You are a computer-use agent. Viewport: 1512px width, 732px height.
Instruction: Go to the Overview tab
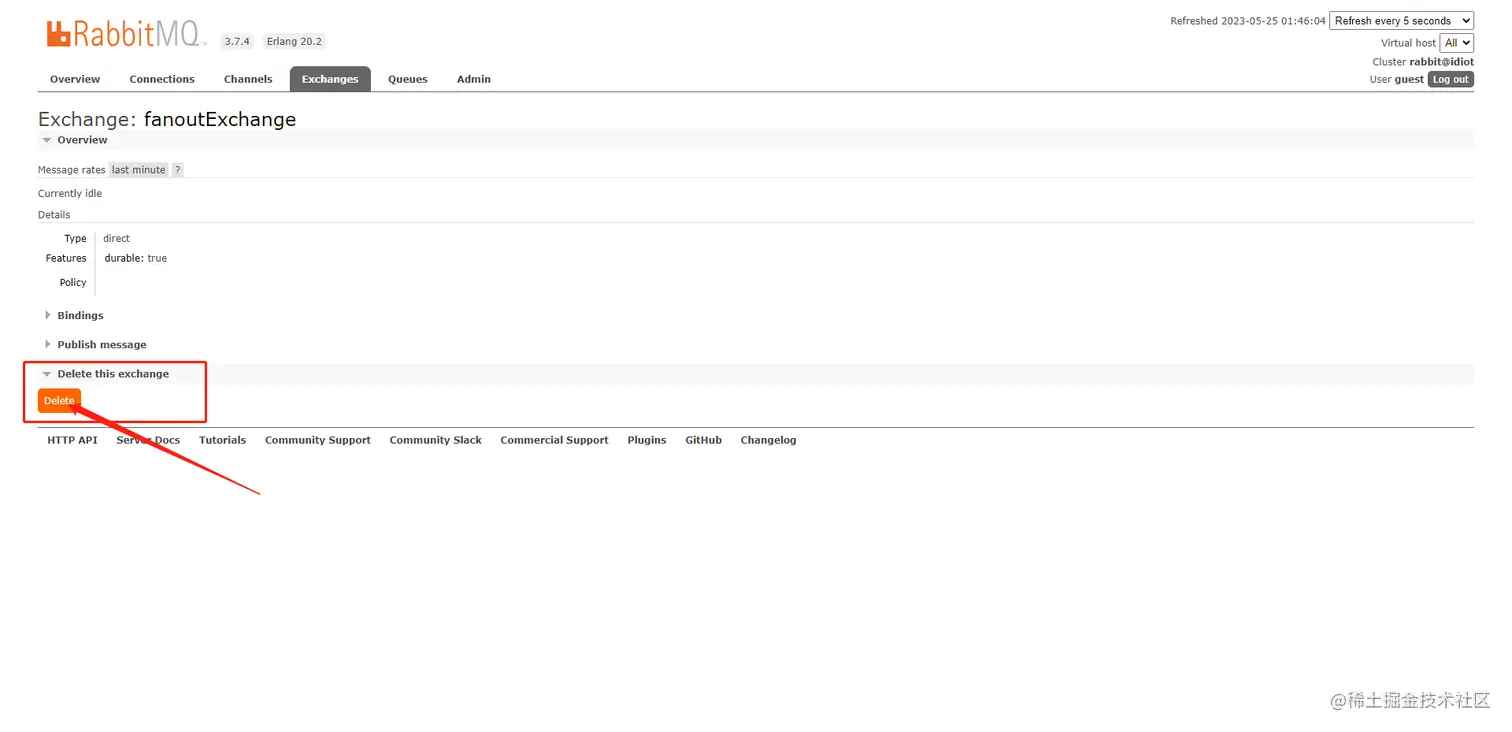point(74,79)
